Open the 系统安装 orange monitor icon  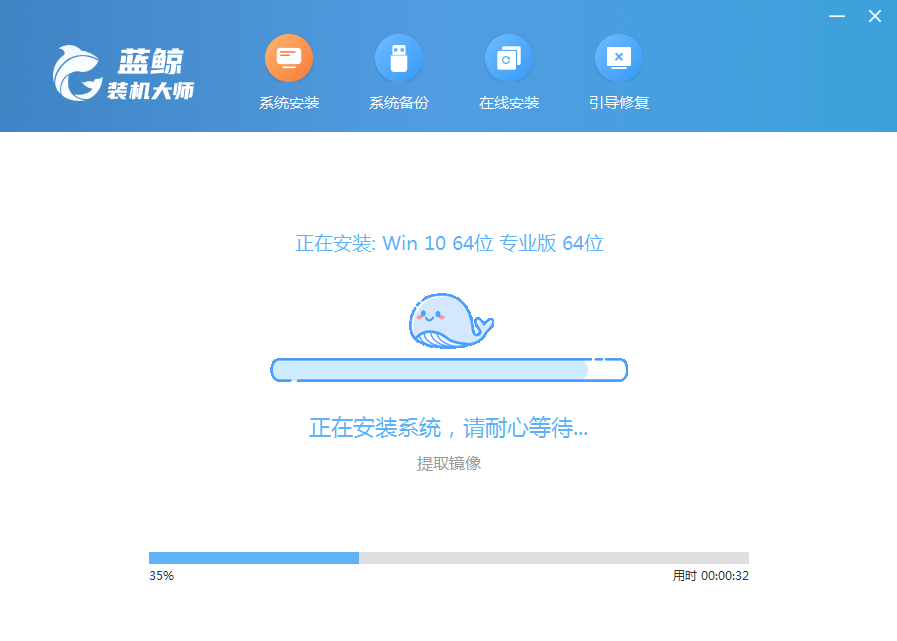tap(289, 58)
